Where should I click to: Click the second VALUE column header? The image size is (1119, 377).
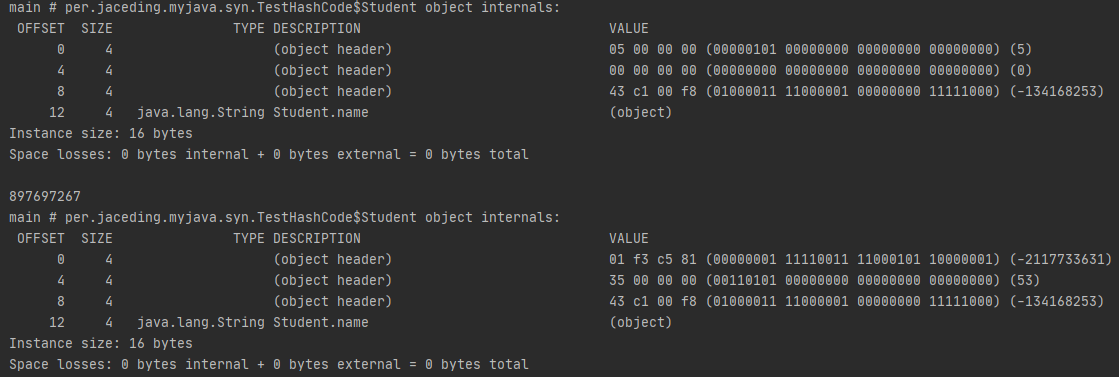(x=629, y=238)
